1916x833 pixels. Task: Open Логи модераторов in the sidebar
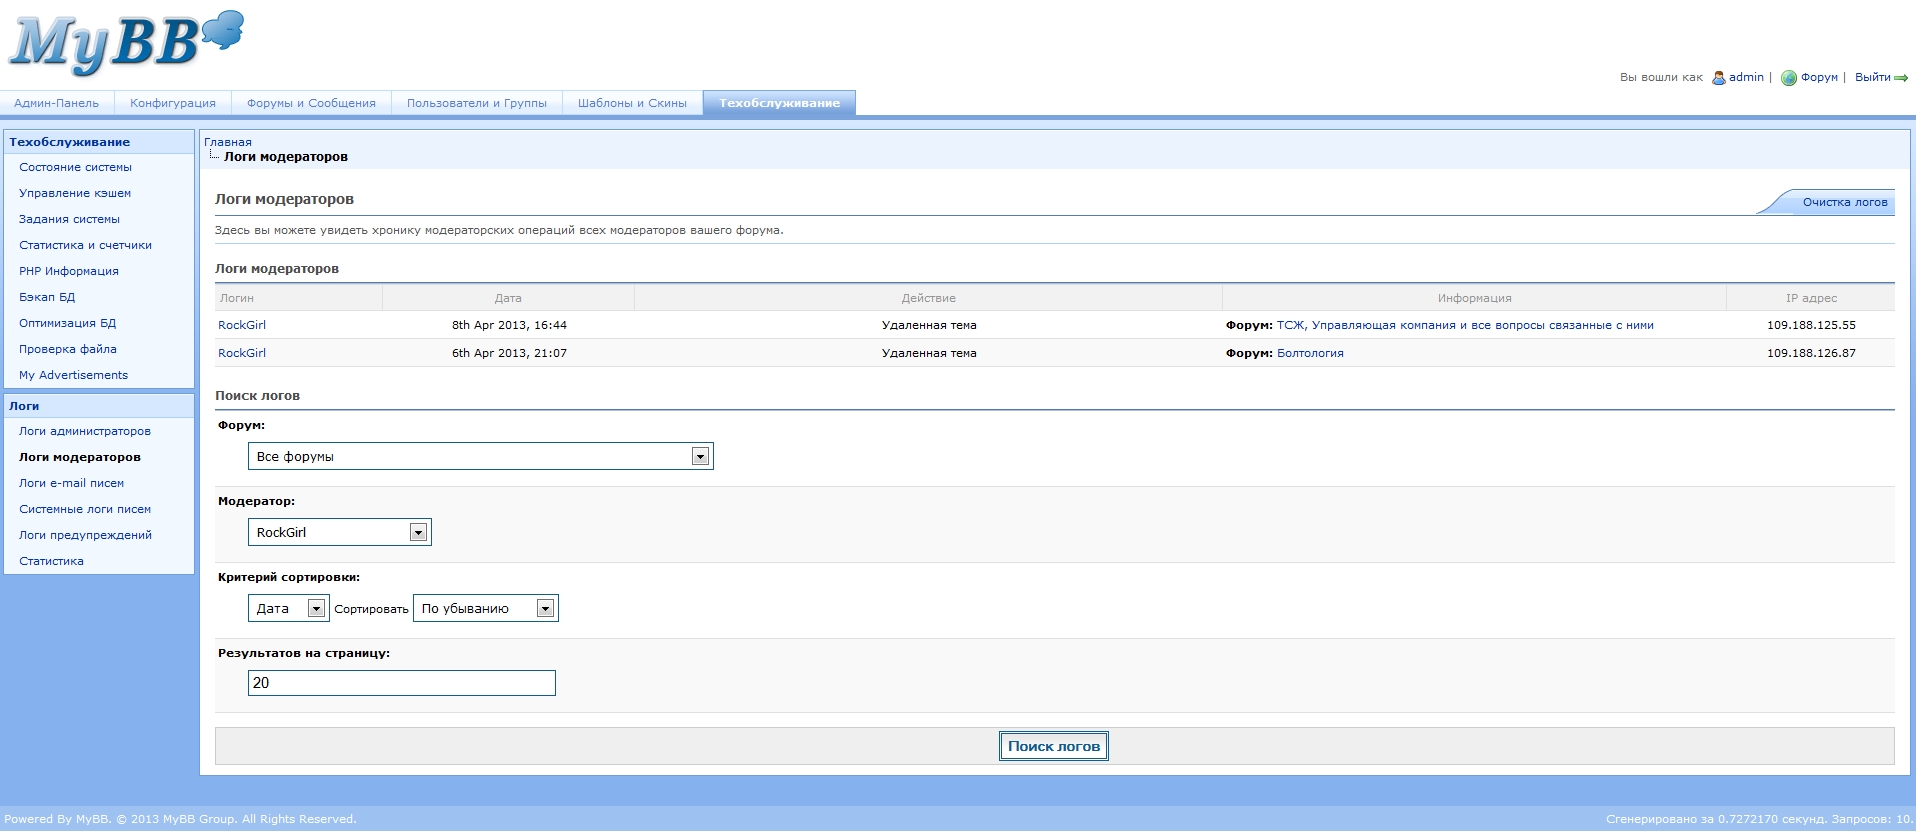(x=80, y=457)
